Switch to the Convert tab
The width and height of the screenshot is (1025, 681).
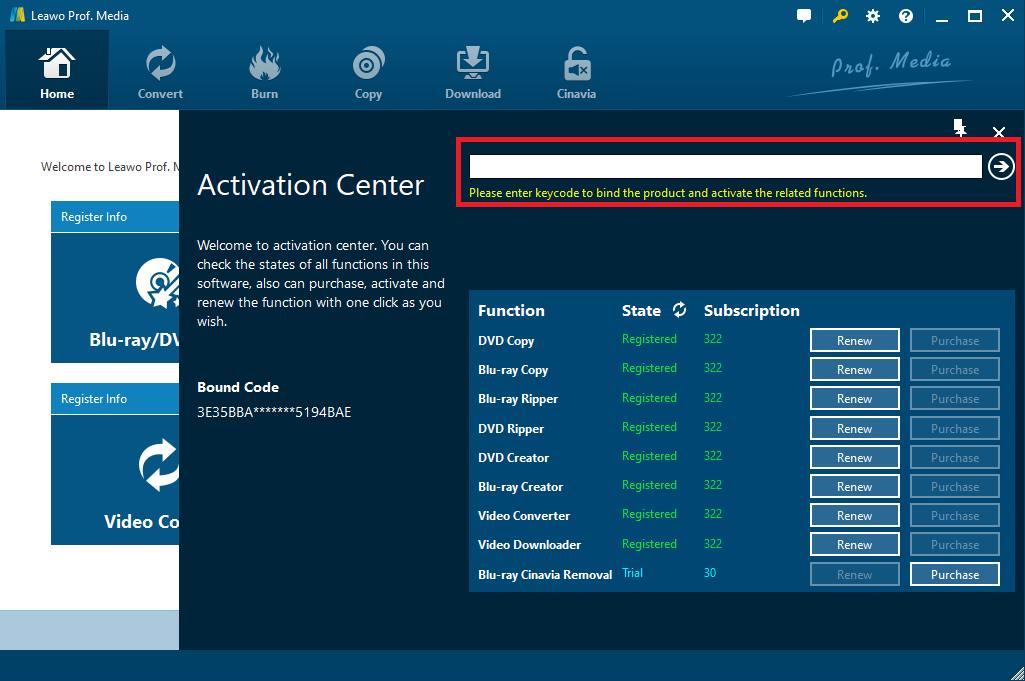click(x=160, y=72)
